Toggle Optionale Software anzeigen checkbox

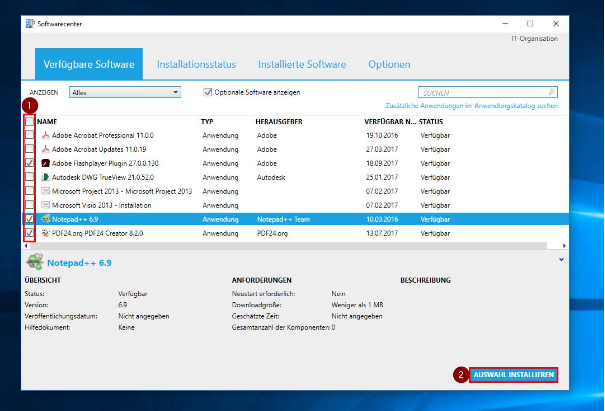pos(208,92)
